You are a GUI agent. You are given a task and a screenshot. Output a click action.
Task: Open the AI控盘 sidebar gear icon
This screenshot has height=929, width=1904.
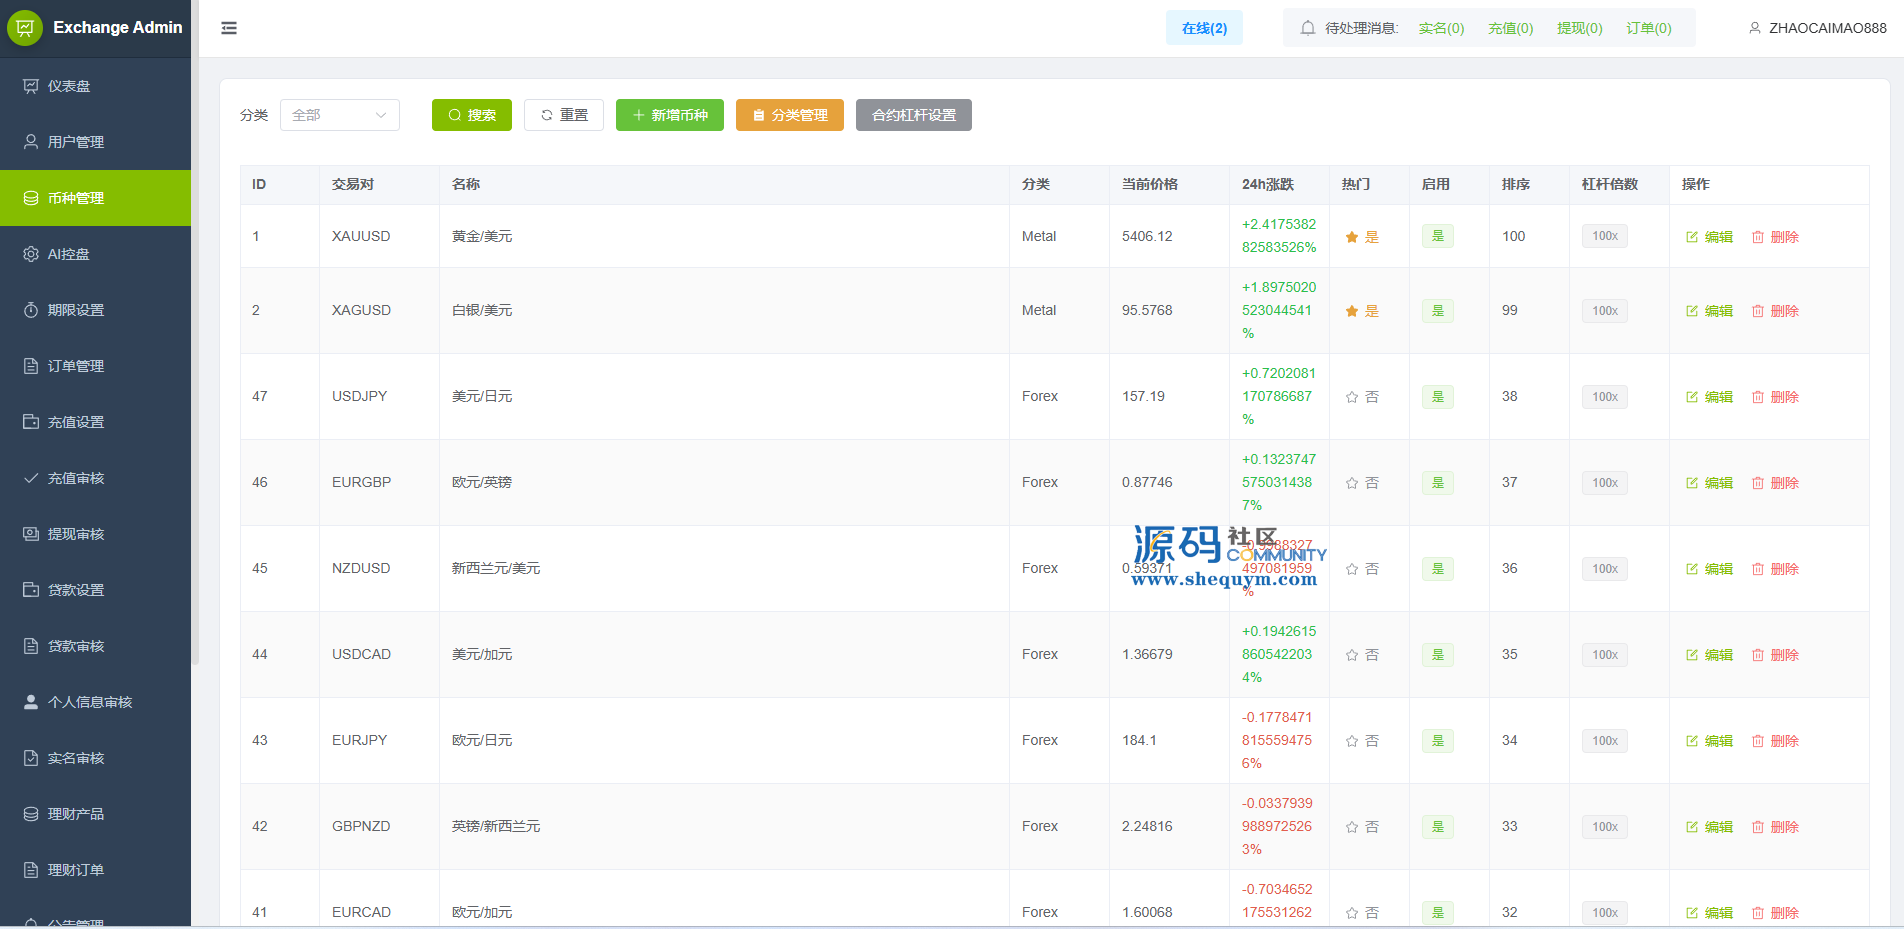point(31,254)
